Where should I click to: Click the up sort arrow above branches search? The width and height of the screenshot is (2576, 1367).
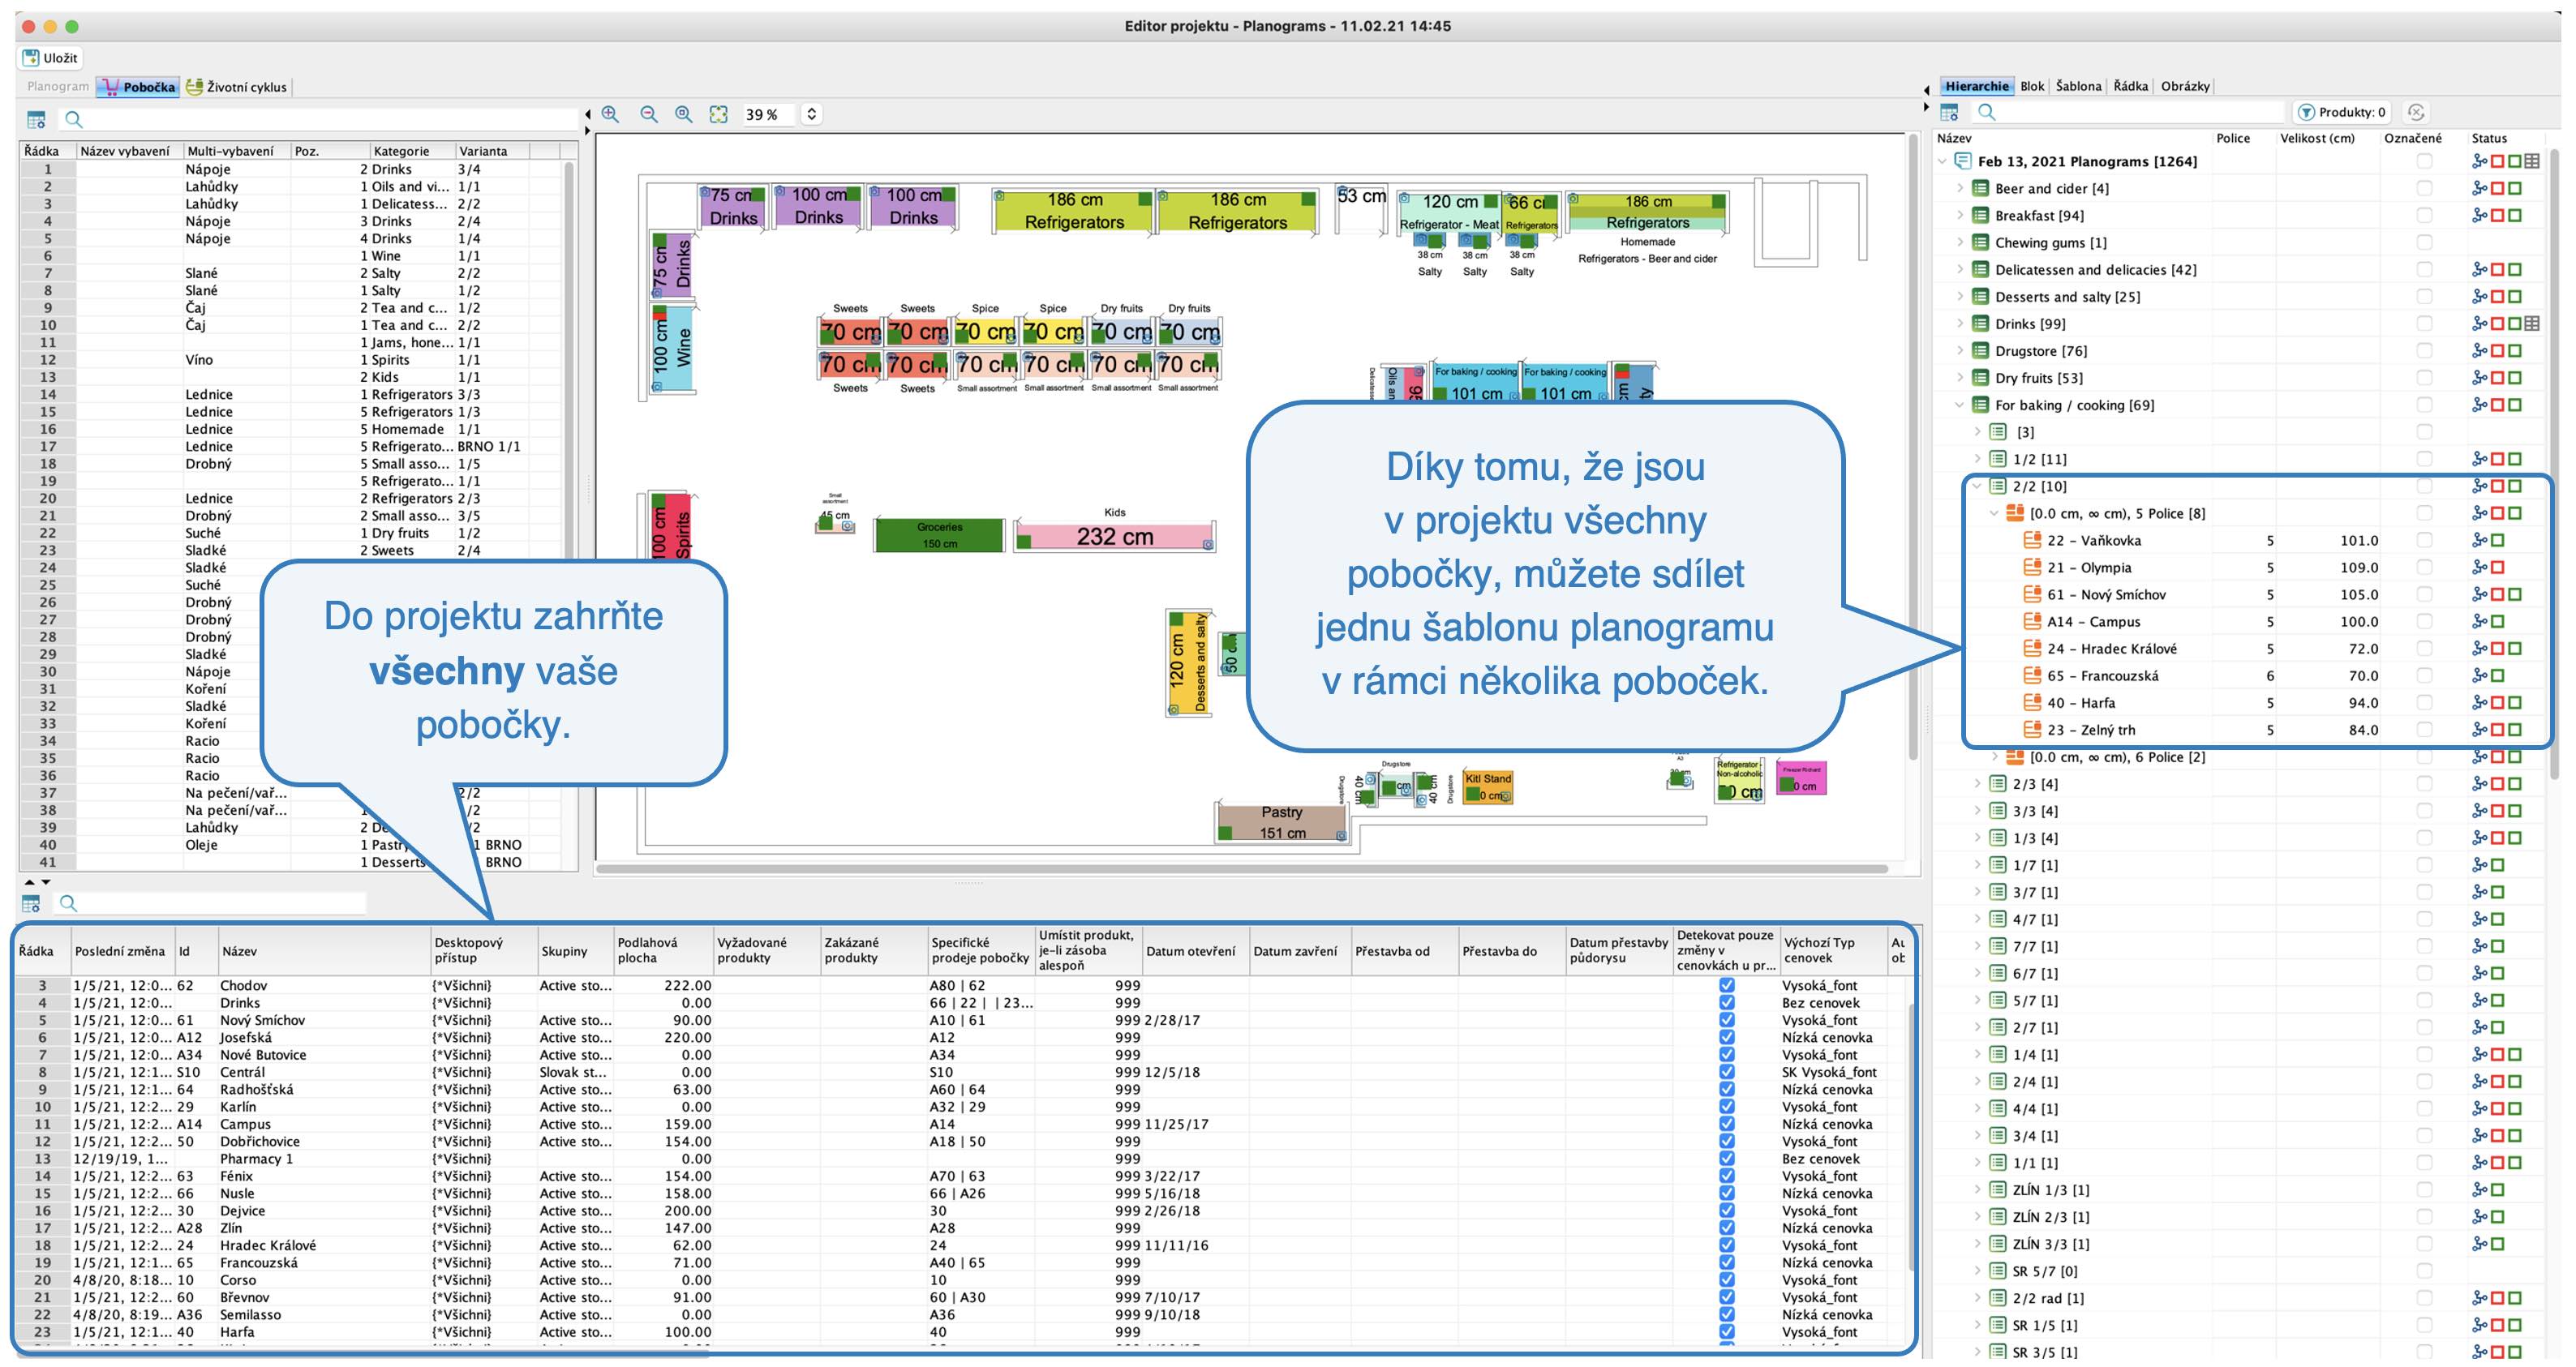tap(29, 882)
